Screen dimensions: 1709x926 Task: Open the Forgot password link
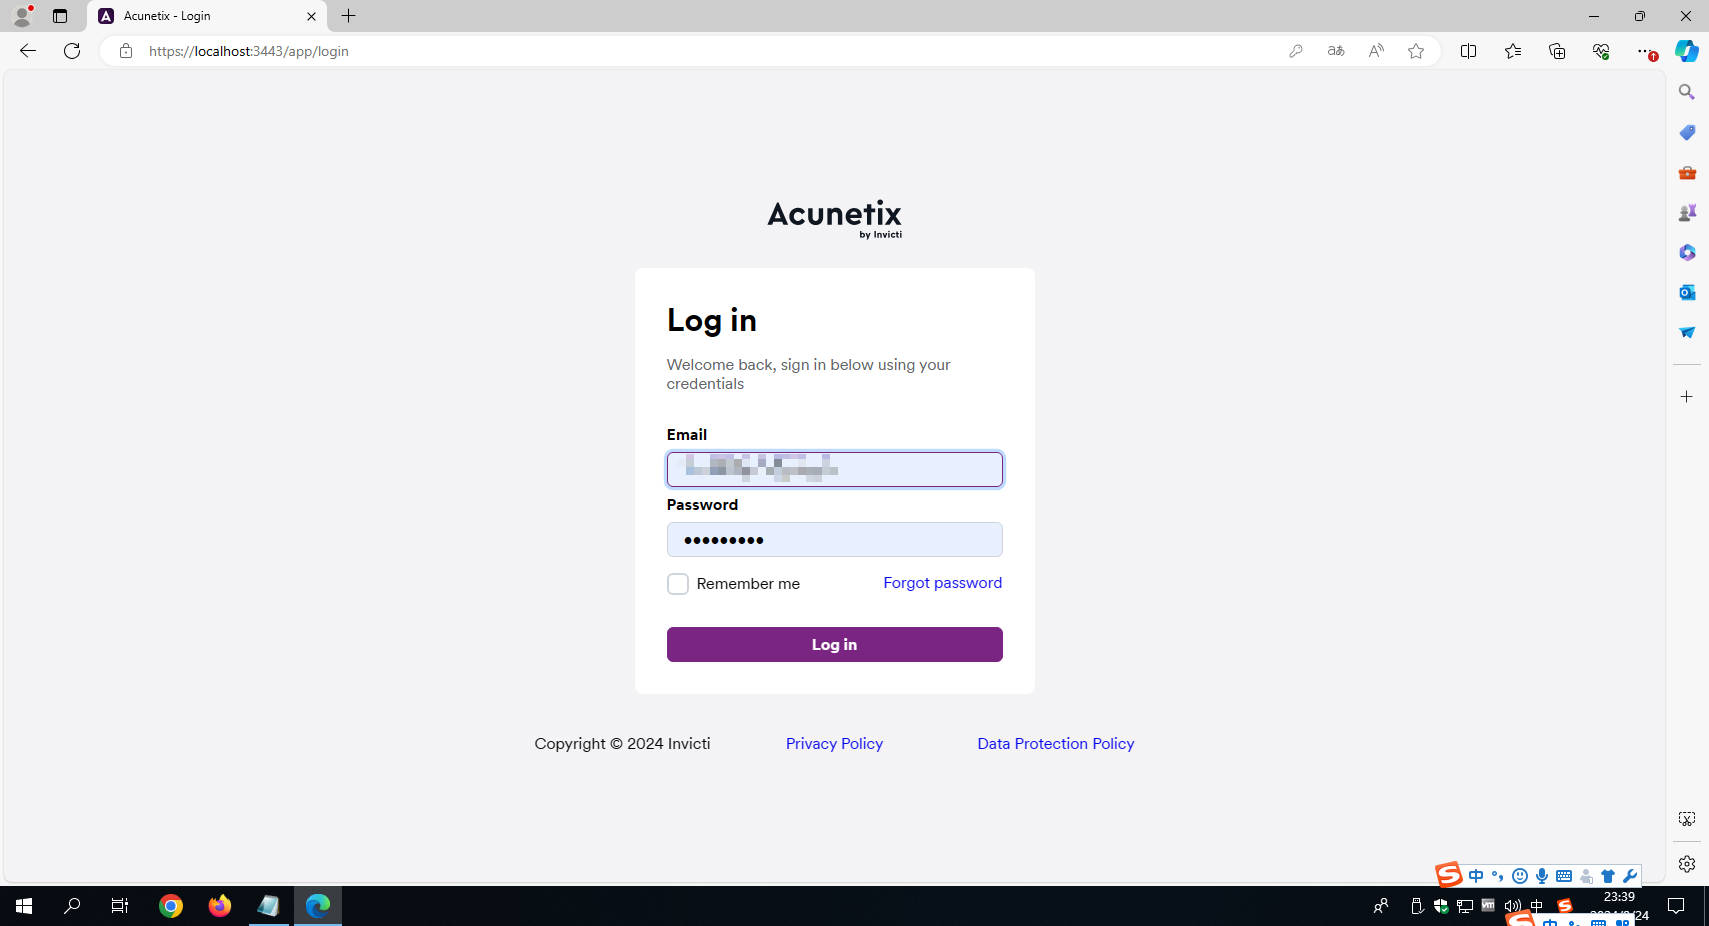[942, 583]
